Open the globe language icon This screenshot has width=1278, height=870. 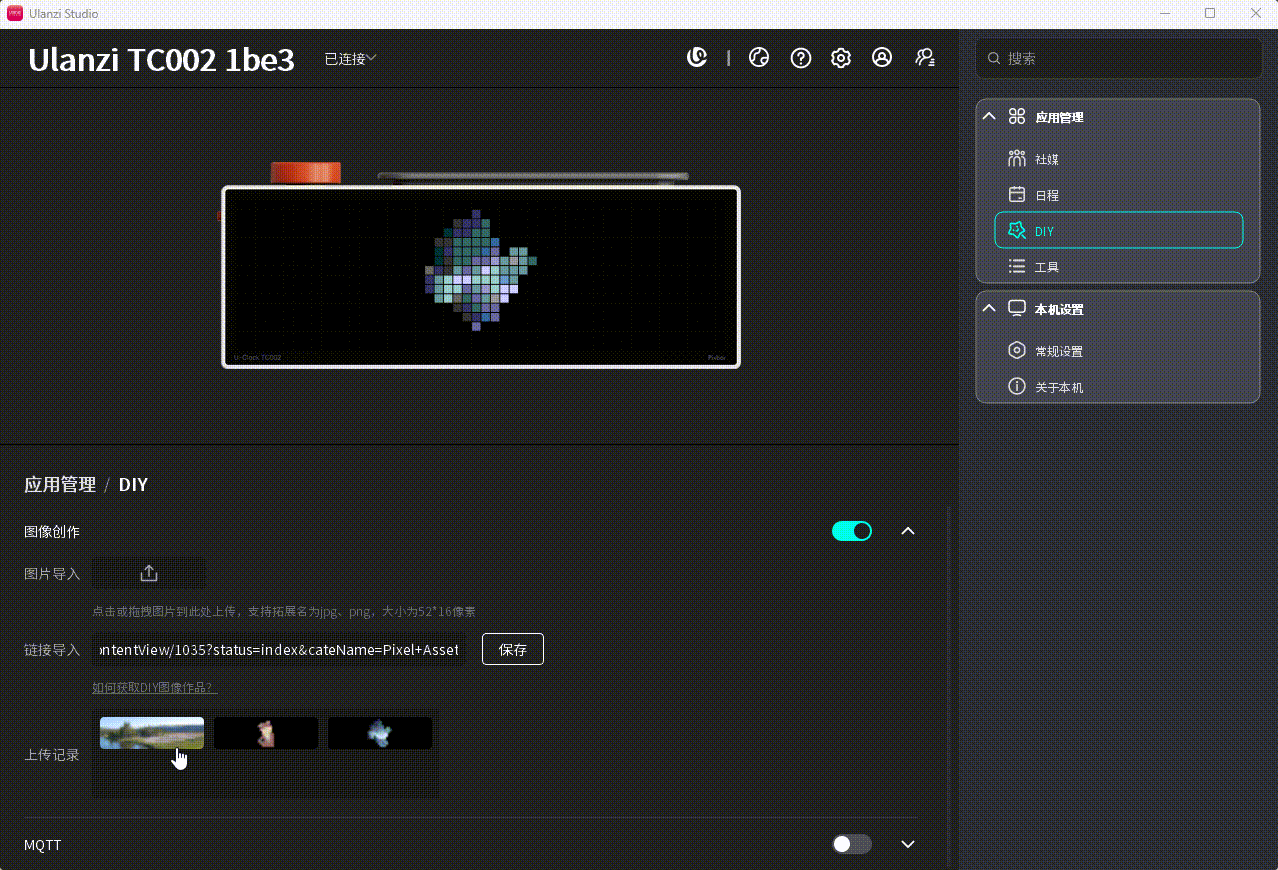click(759, 58)
